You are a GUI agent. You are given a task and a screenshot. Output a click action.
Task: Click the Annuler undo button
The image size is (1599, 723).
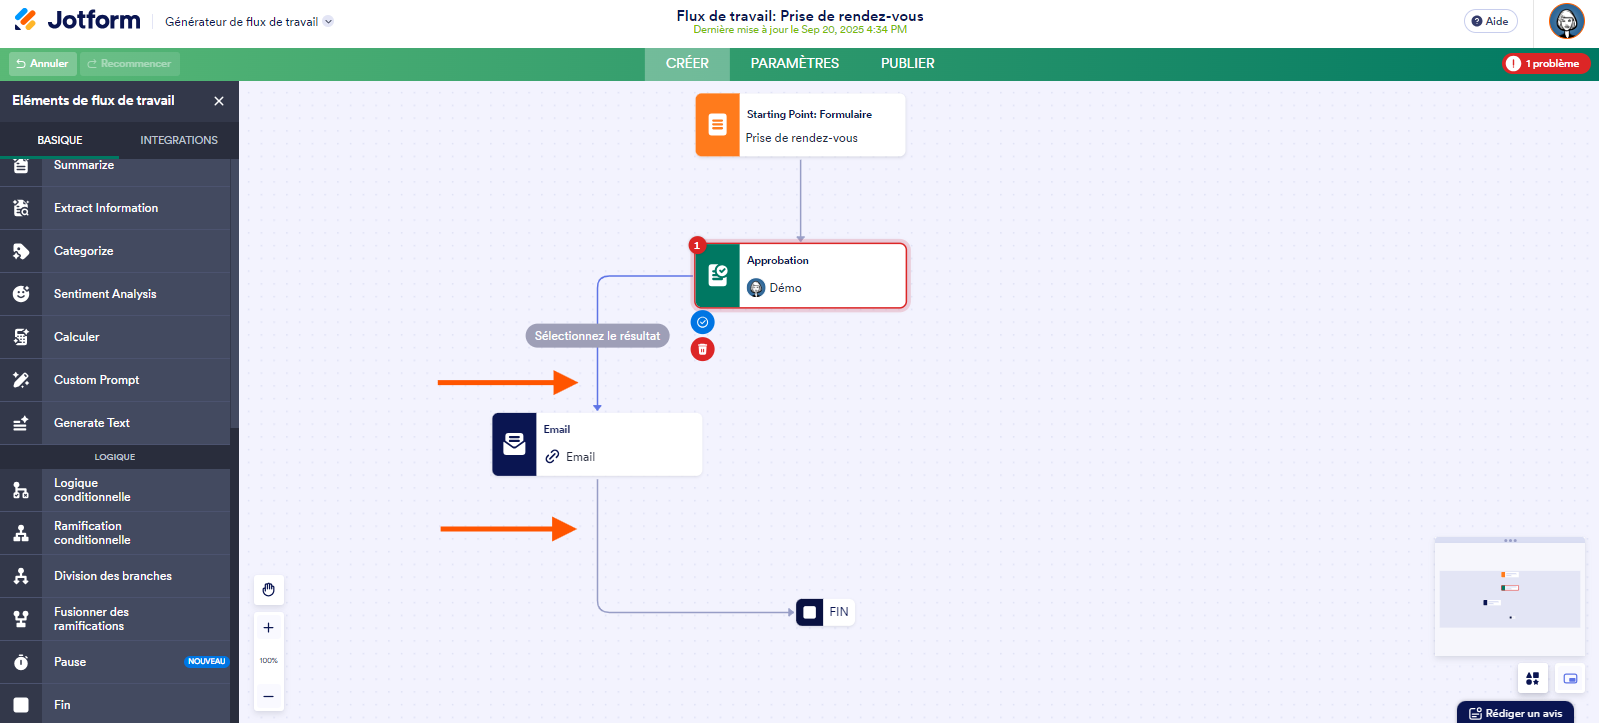point(42,63)
